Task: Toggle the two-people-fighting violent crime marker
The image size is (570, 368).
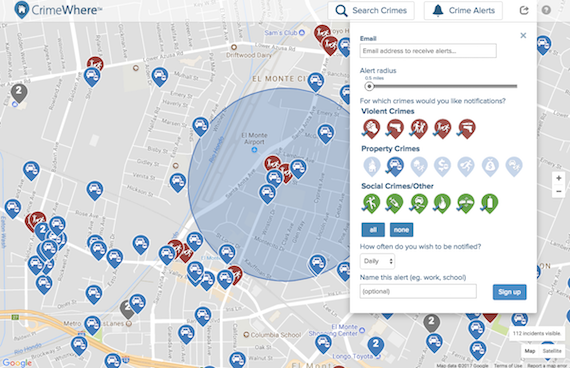Action: click(419, 128)
